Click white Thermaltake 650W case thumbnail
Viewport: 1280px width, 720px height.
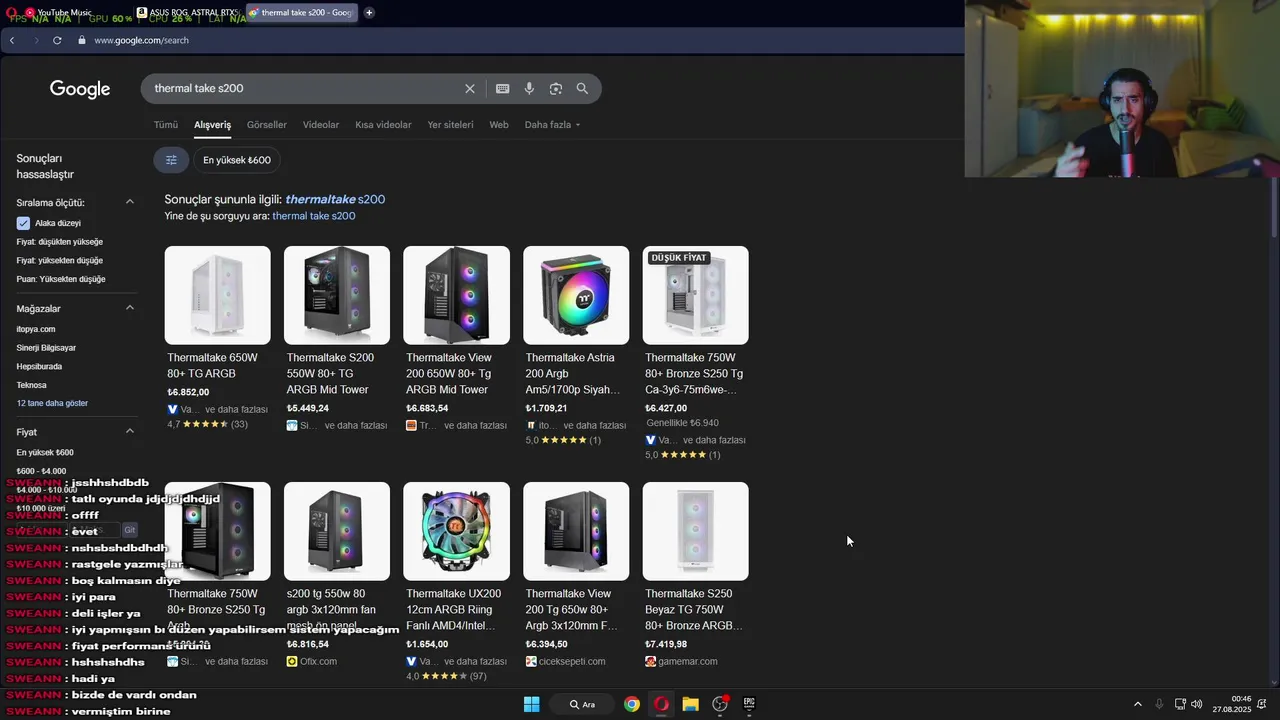pyautogui.click(x=217, y=295)
